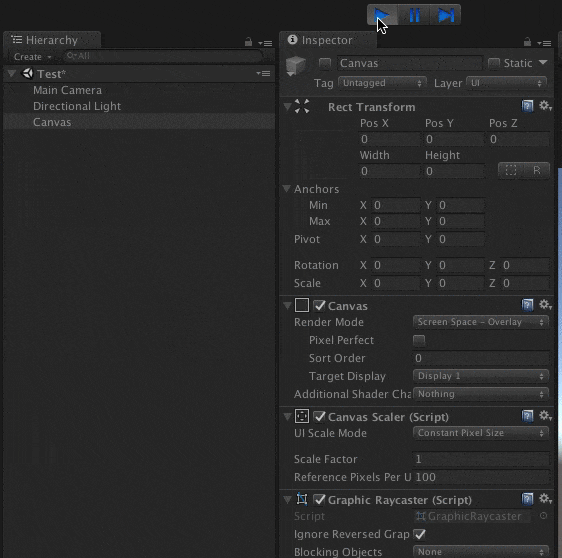Viewport: 562px width, 558px height.
Task: Click the Canvas component icon
Action: click(x=302, y=305)
